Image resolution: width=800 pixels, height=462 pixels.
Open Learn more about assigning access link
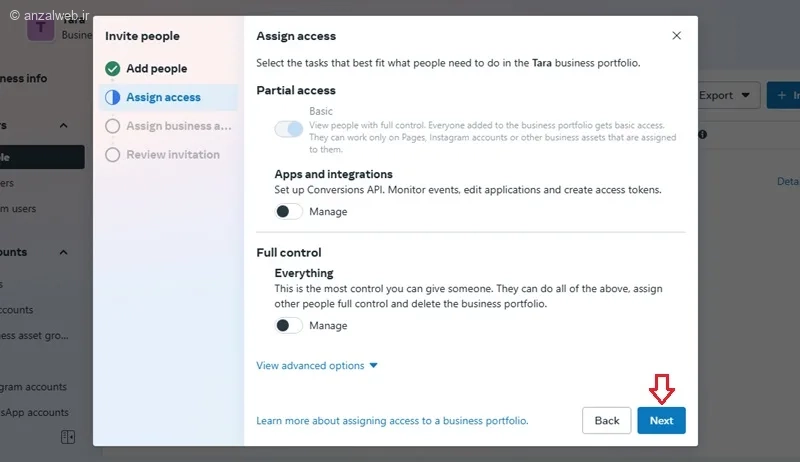[392, 421]
